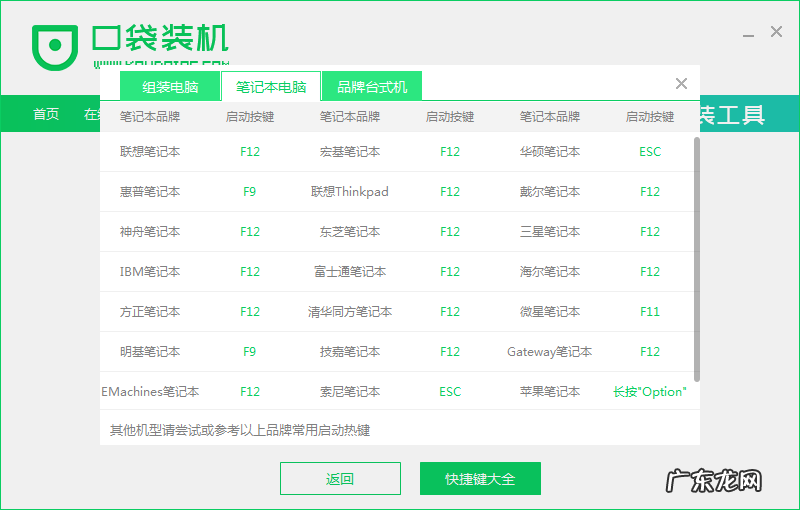The height and width of the screenshot is (510, 800).
Task: Click F11 key for 微星笔记本
Action: (x=650, y=311)
